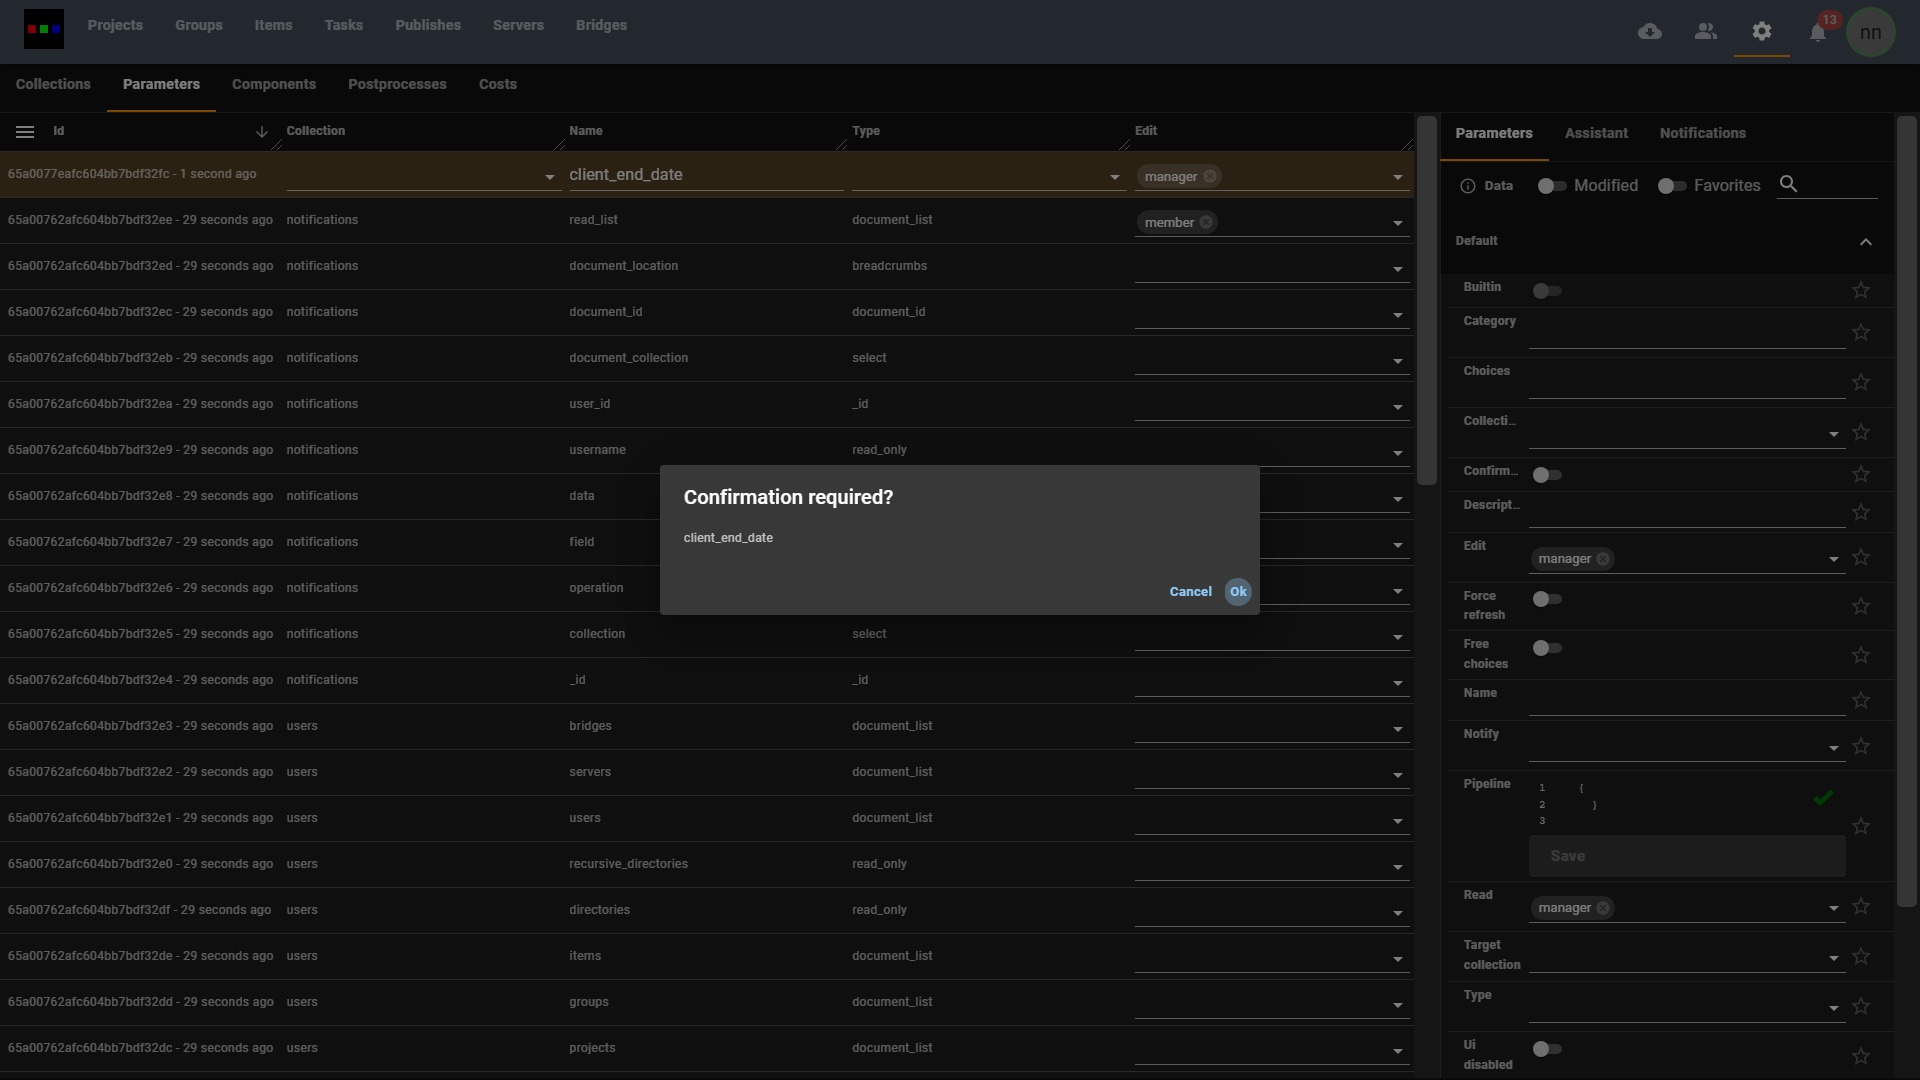
Task: Click the list menu icon above the Id column
Action: (x=25, y=131)
